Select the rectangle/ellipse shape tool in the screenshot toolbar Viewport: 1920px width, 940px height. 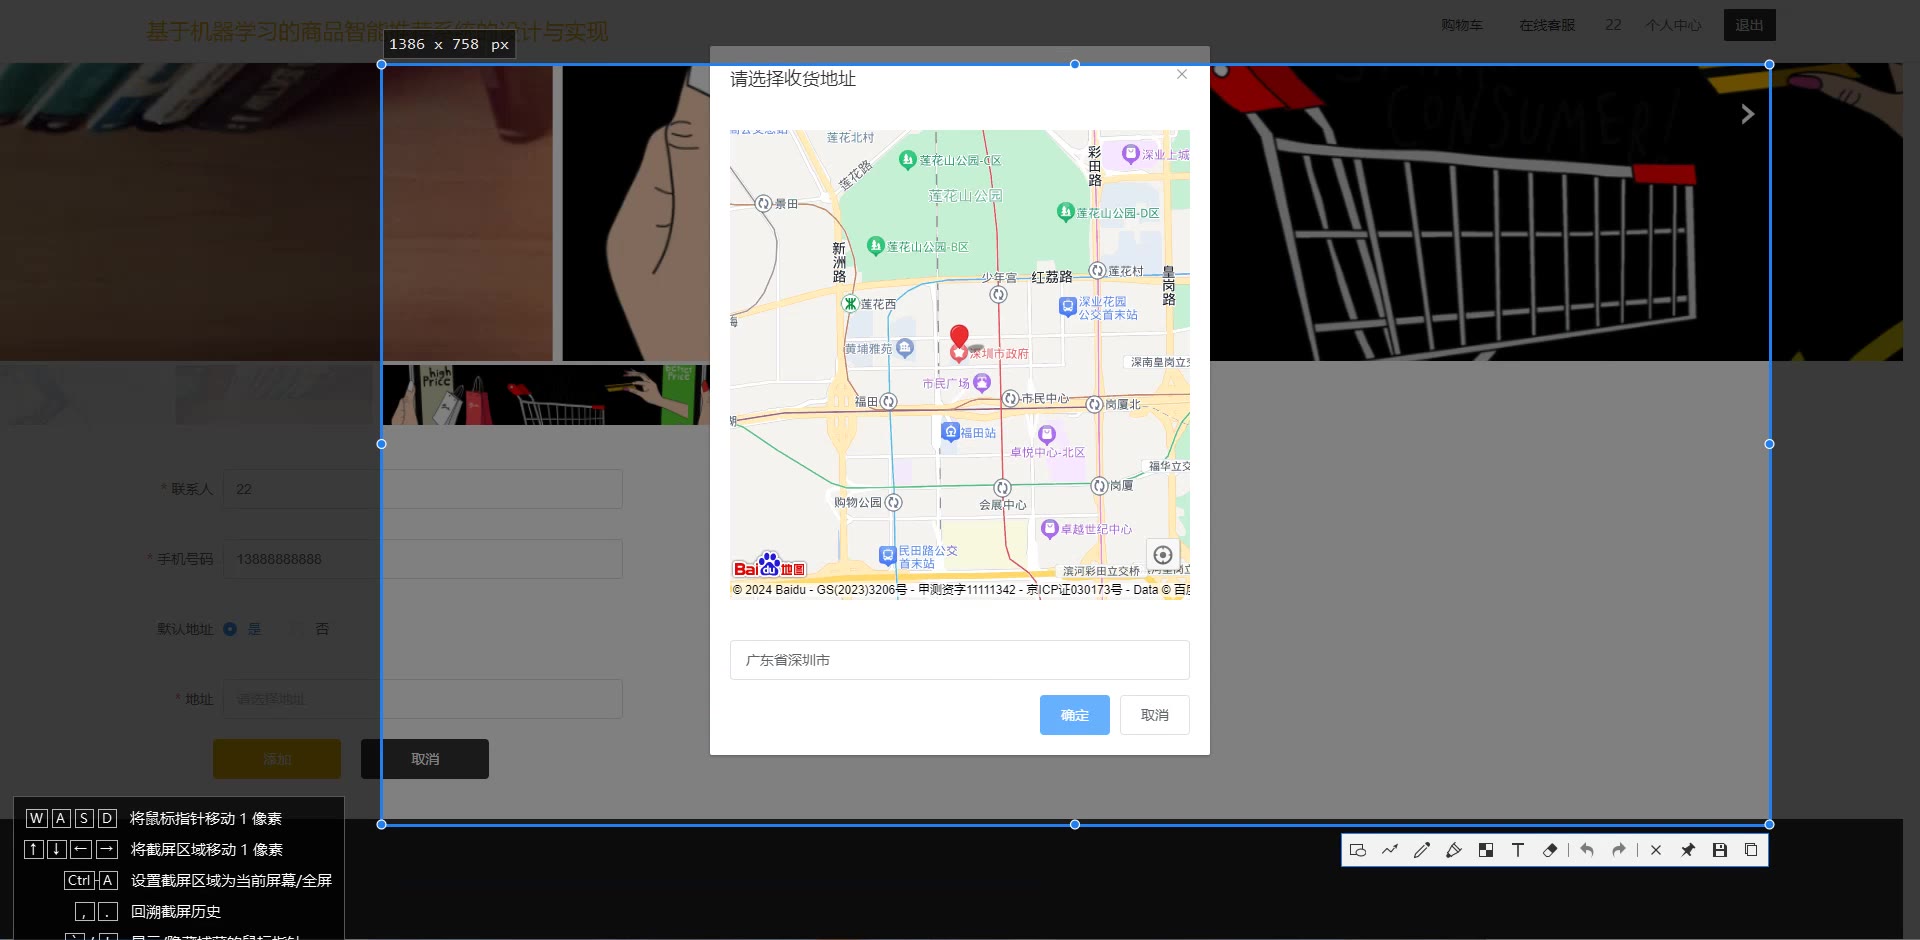(1357, 850)
